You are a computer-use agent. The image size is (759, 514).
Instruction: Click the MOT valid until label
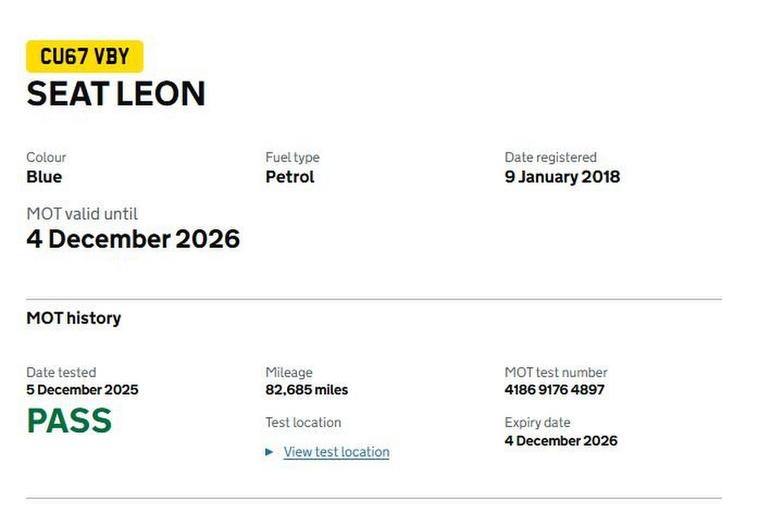click(82, 213)
